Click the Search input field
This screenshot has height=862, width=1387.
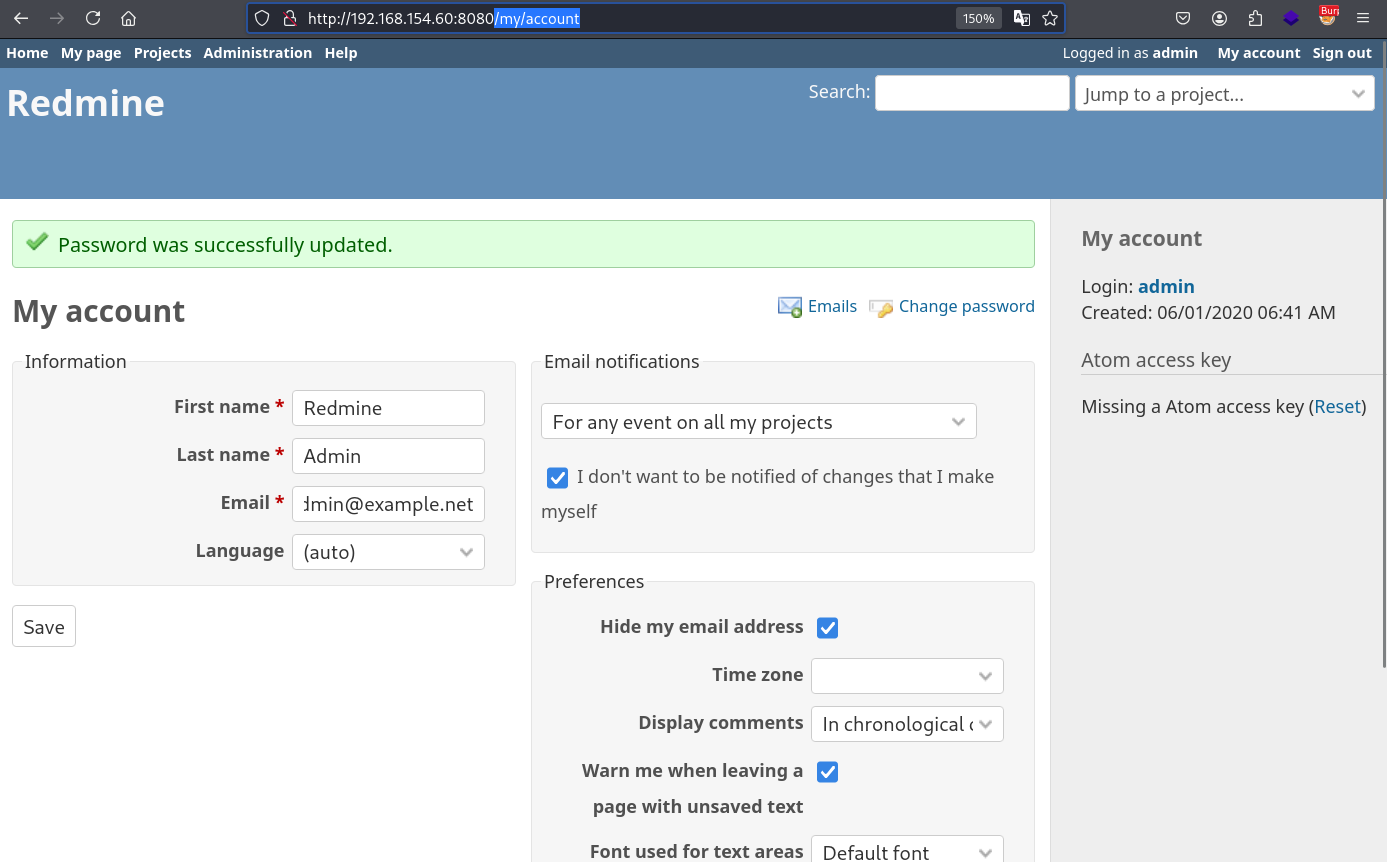[x=972, y=93]
